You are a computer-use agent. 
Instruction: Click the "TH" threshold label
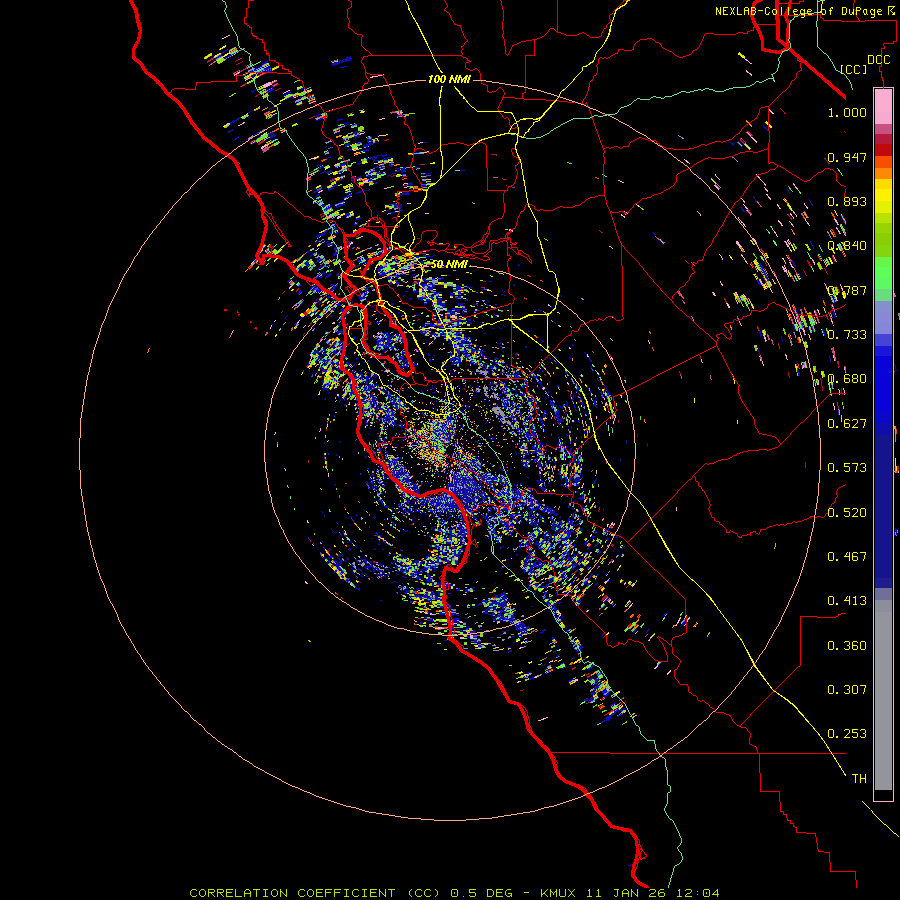point(859,779)
